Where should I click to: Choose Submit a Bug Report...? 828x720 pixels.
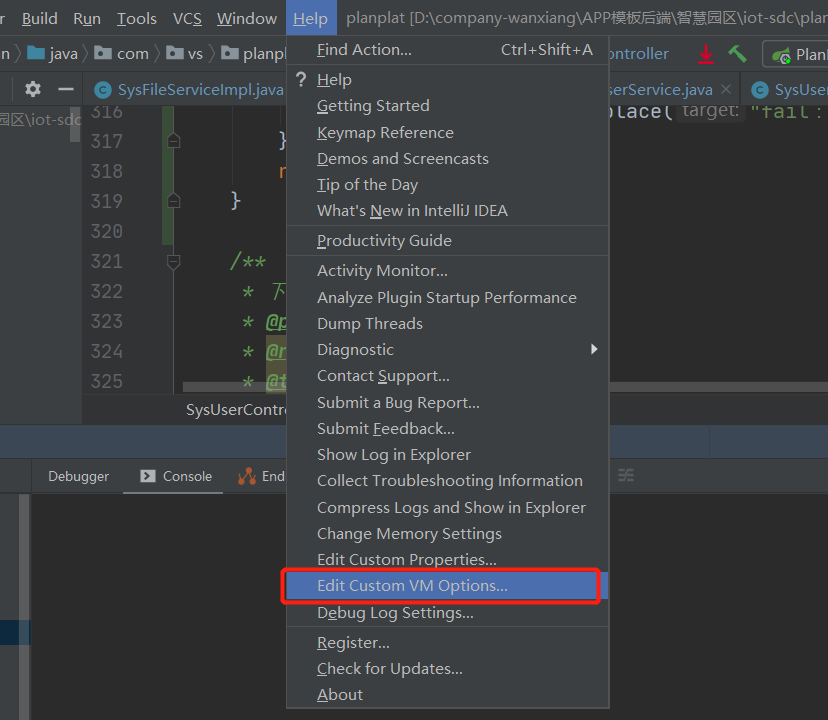pyautogui.click(x=447, y=403)
